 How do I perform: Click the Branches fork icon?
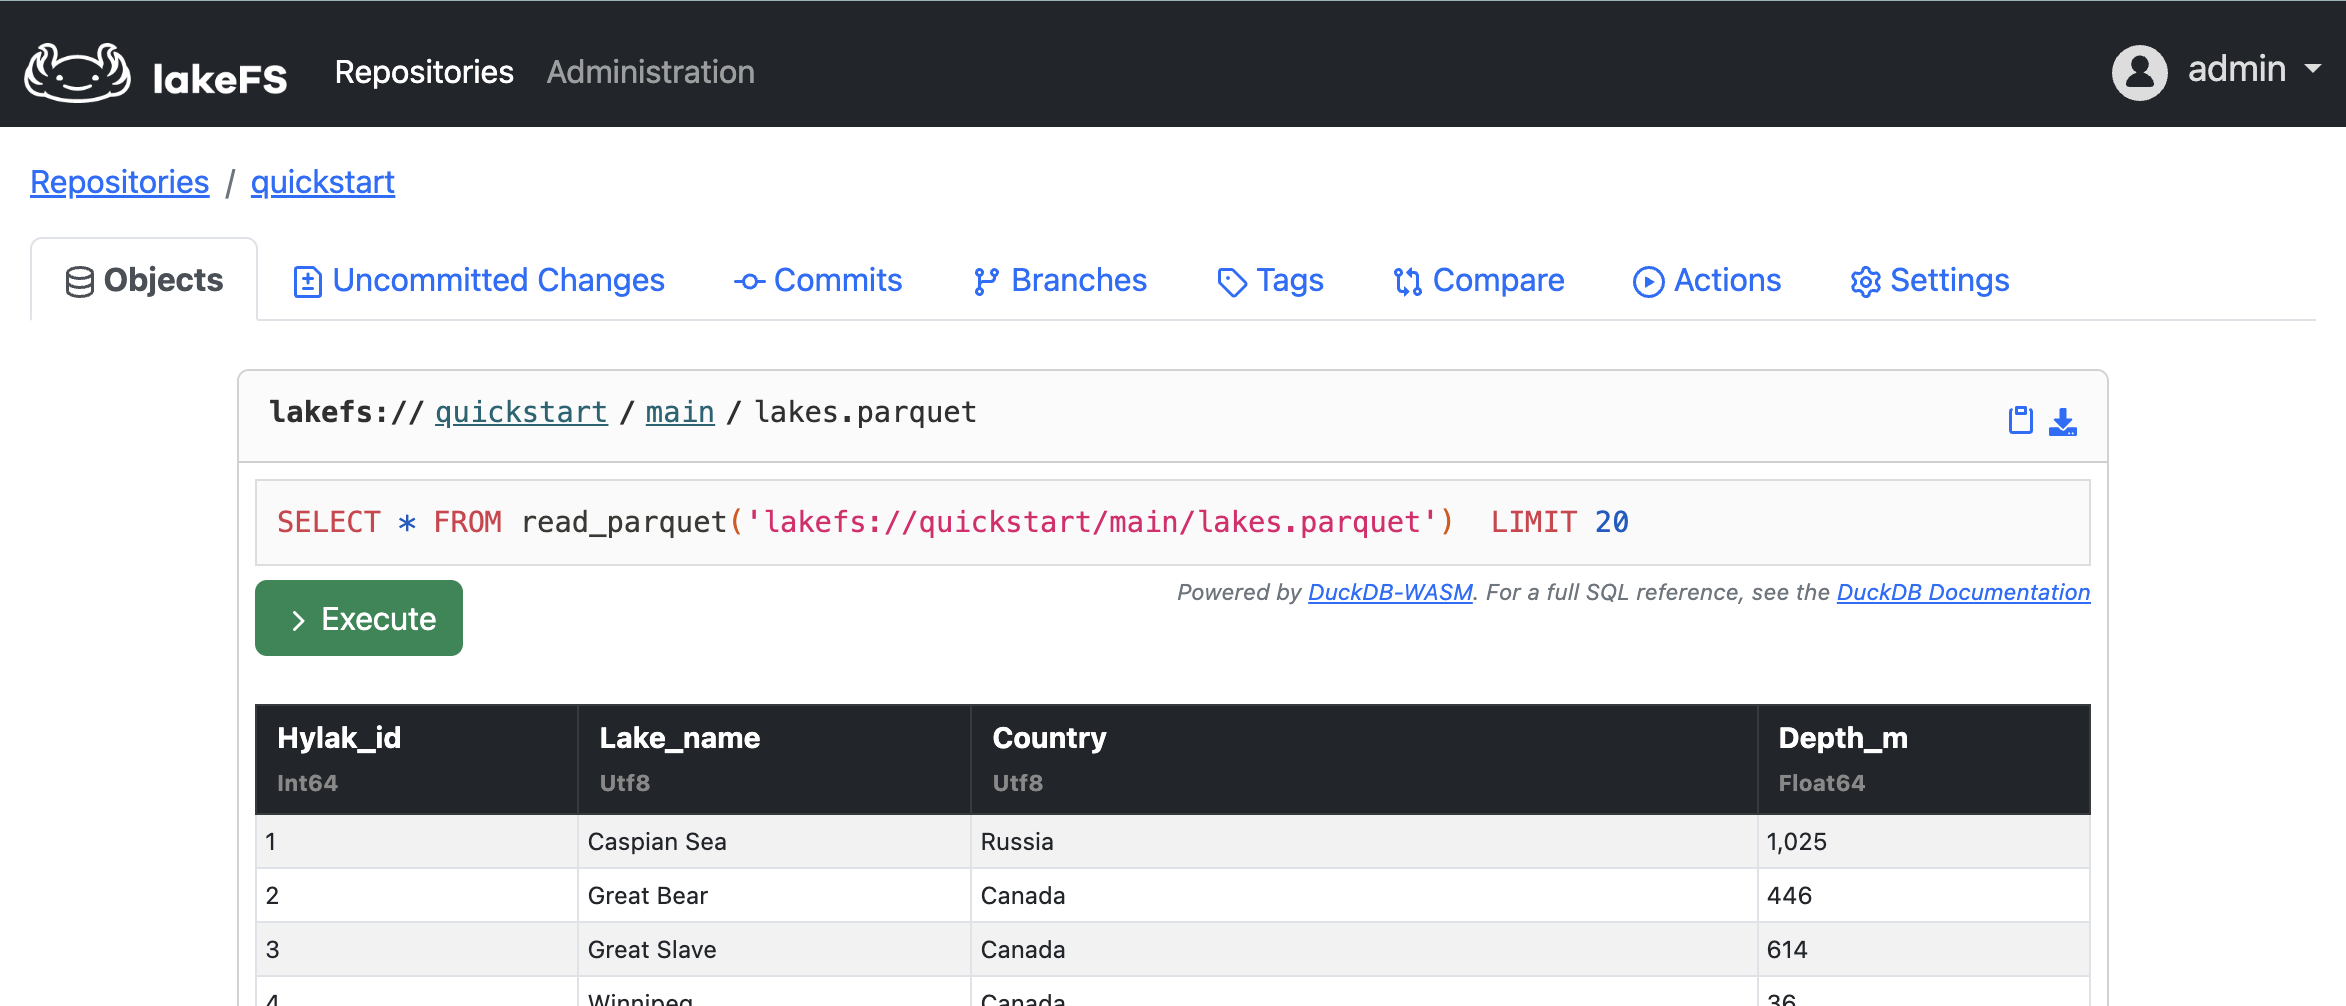point(986,281)
